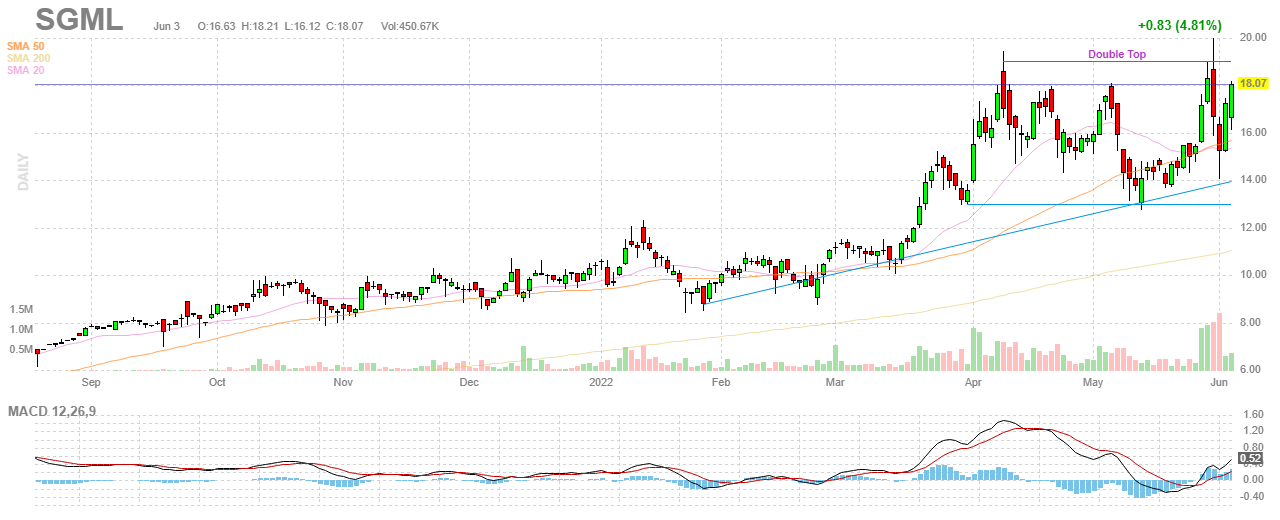
Task: Click the 0.52 MACD value tag
Action: [1250, 459]
